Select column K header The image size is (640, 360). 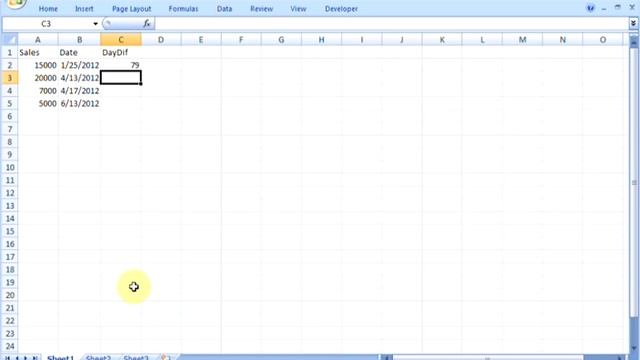pos(442,40)
